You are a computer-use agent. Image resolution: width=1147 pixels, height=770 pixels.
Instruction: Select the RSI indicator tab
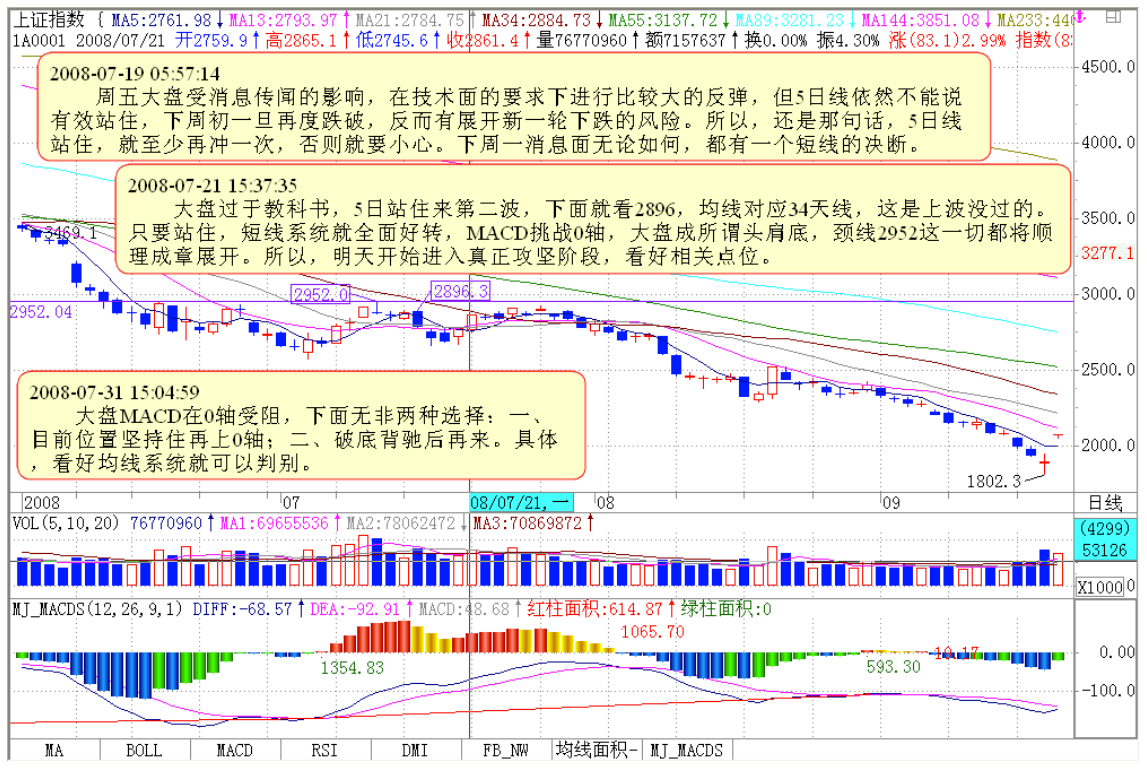click(325, 750)
